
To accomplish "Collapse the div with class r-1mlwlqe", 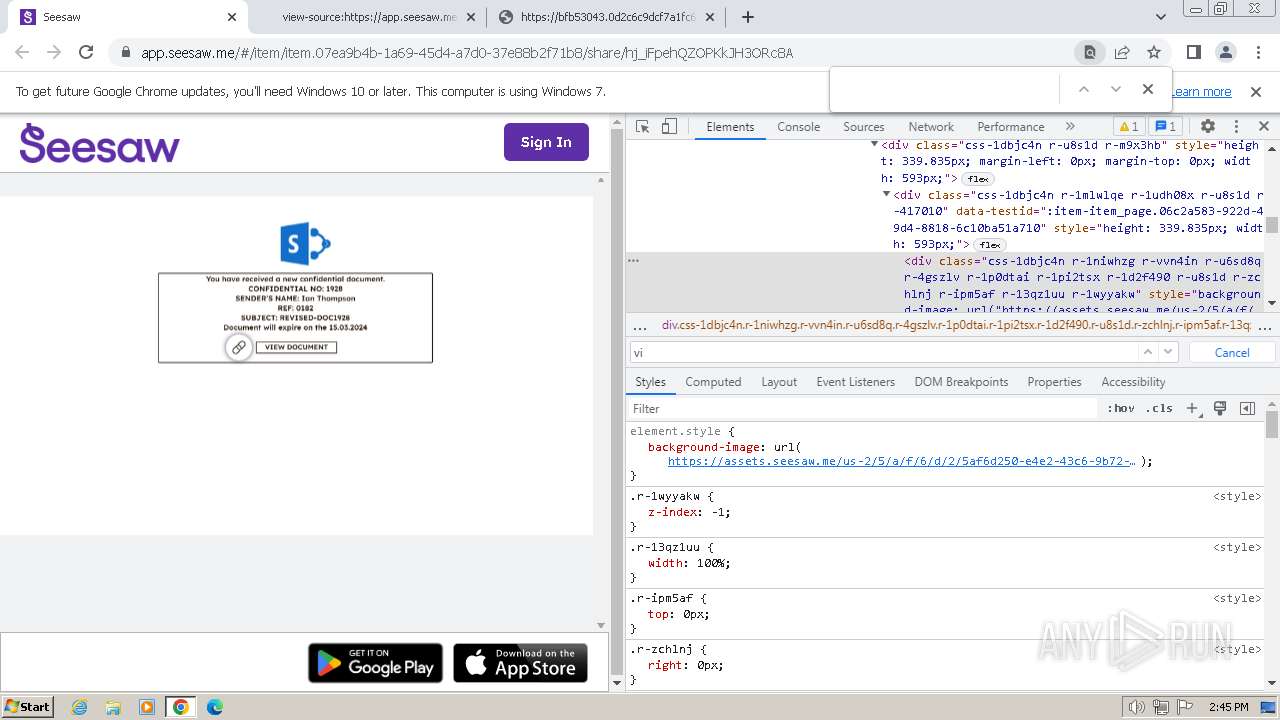I will click(x=886, y=195).
